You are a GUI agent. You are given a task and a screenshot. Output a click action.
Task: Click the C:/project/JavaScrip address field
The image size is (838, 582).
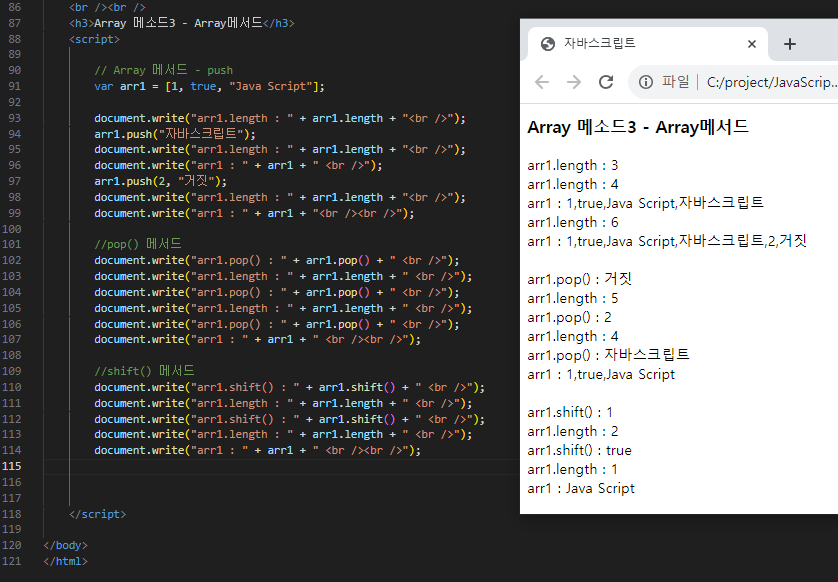pyautogui.click(x=772, y=82)
